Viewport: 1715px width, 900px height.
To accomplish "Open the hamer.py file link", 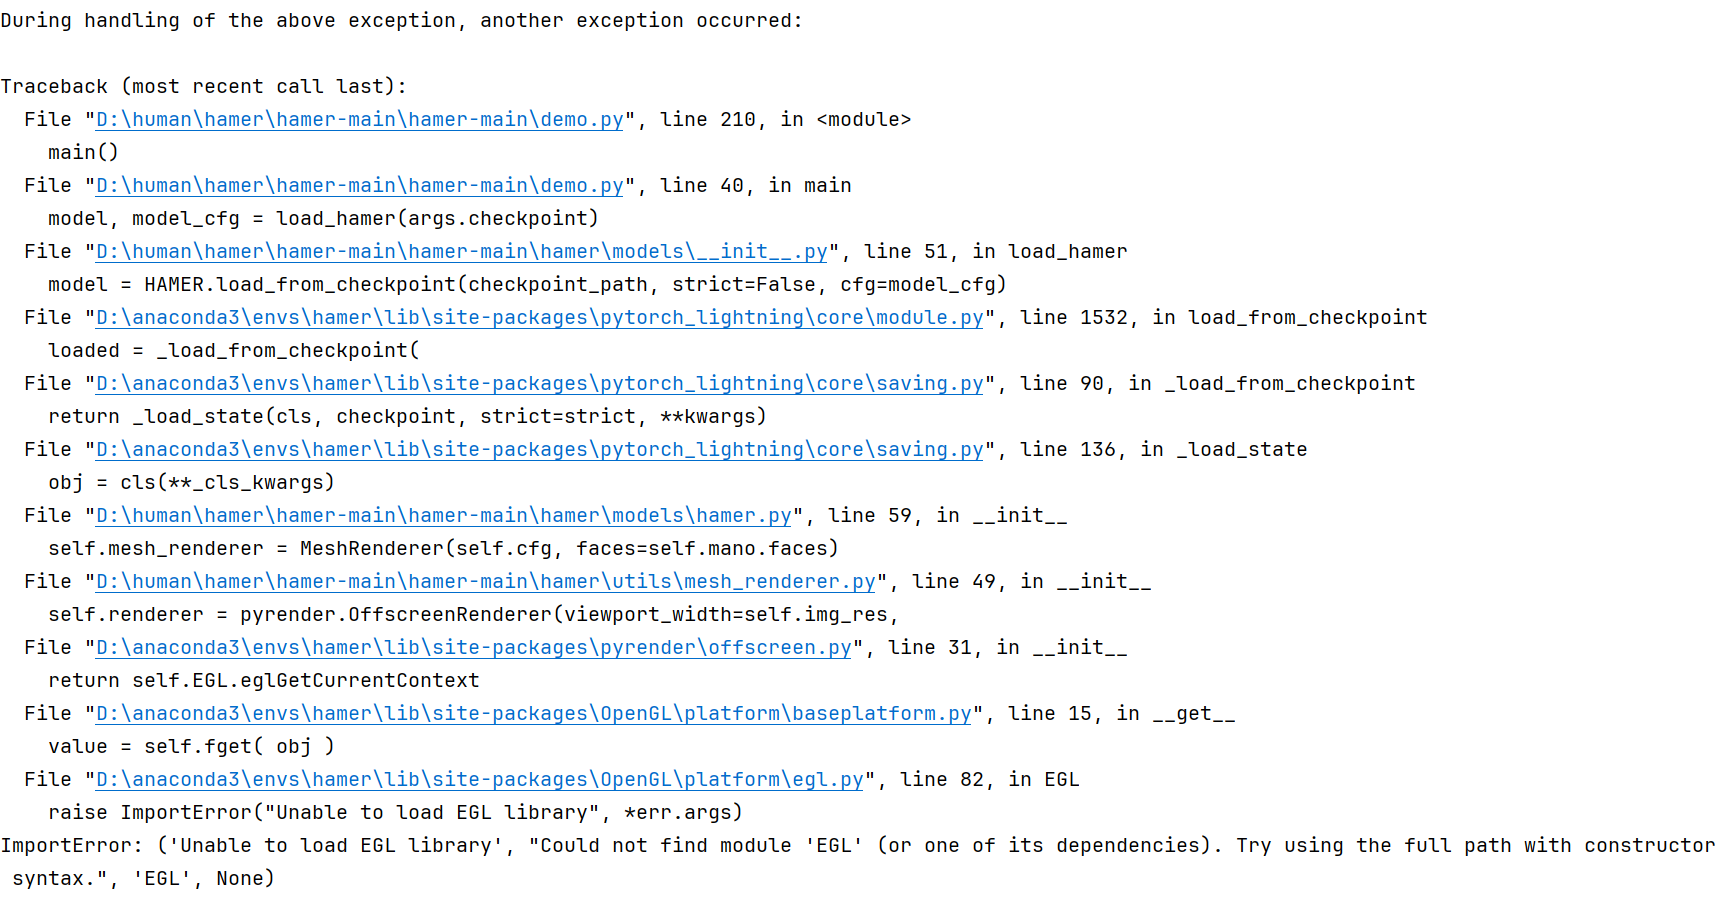I will click(x=444, y=516).
